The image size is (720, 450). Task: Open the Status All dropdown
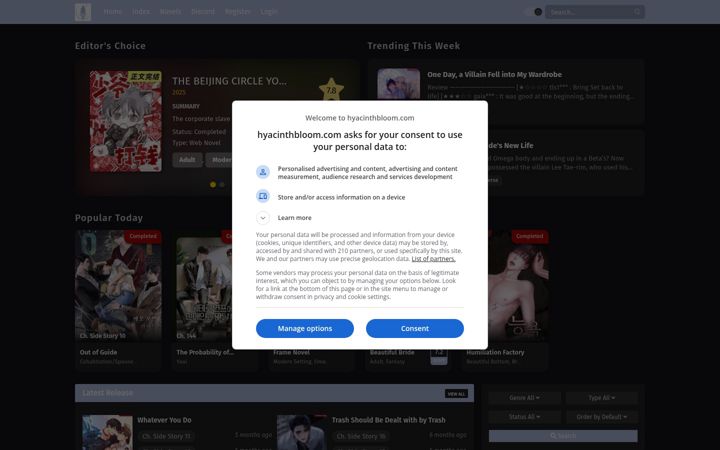[x=524, y=417]
